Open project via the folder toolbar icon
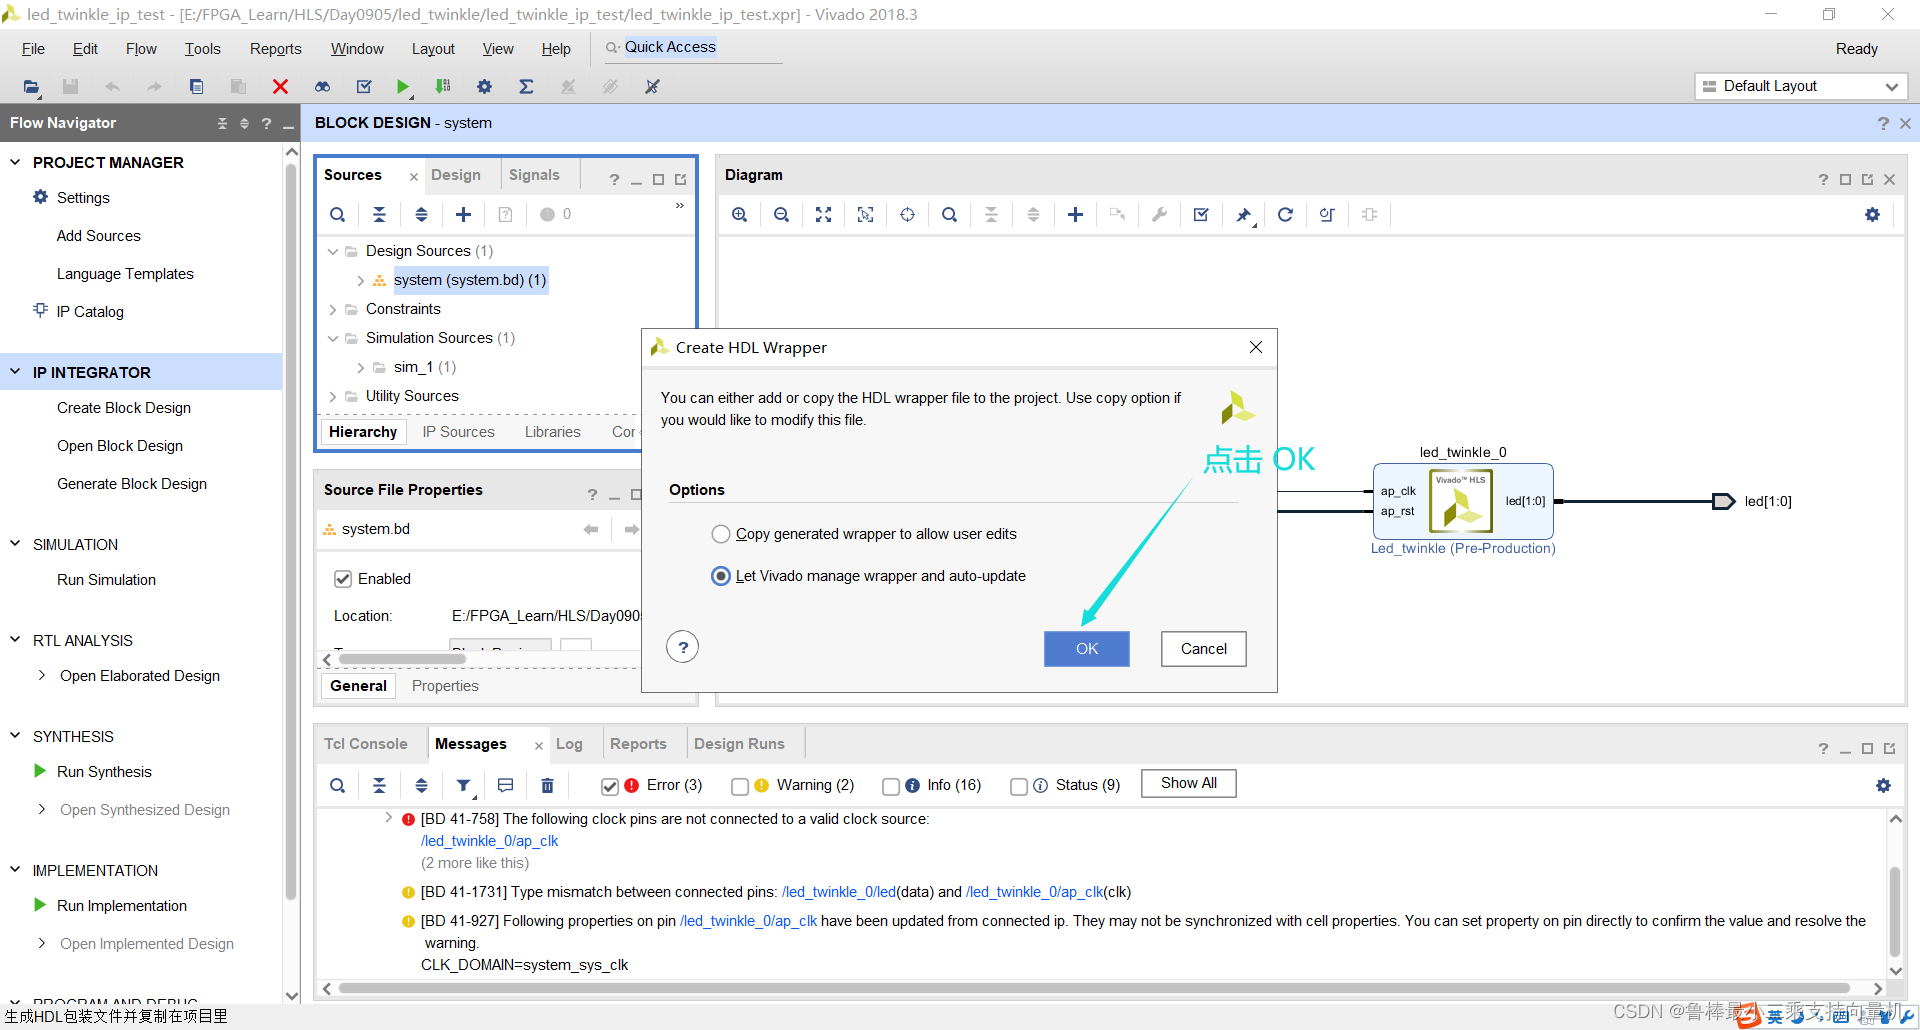 point(31,87)
